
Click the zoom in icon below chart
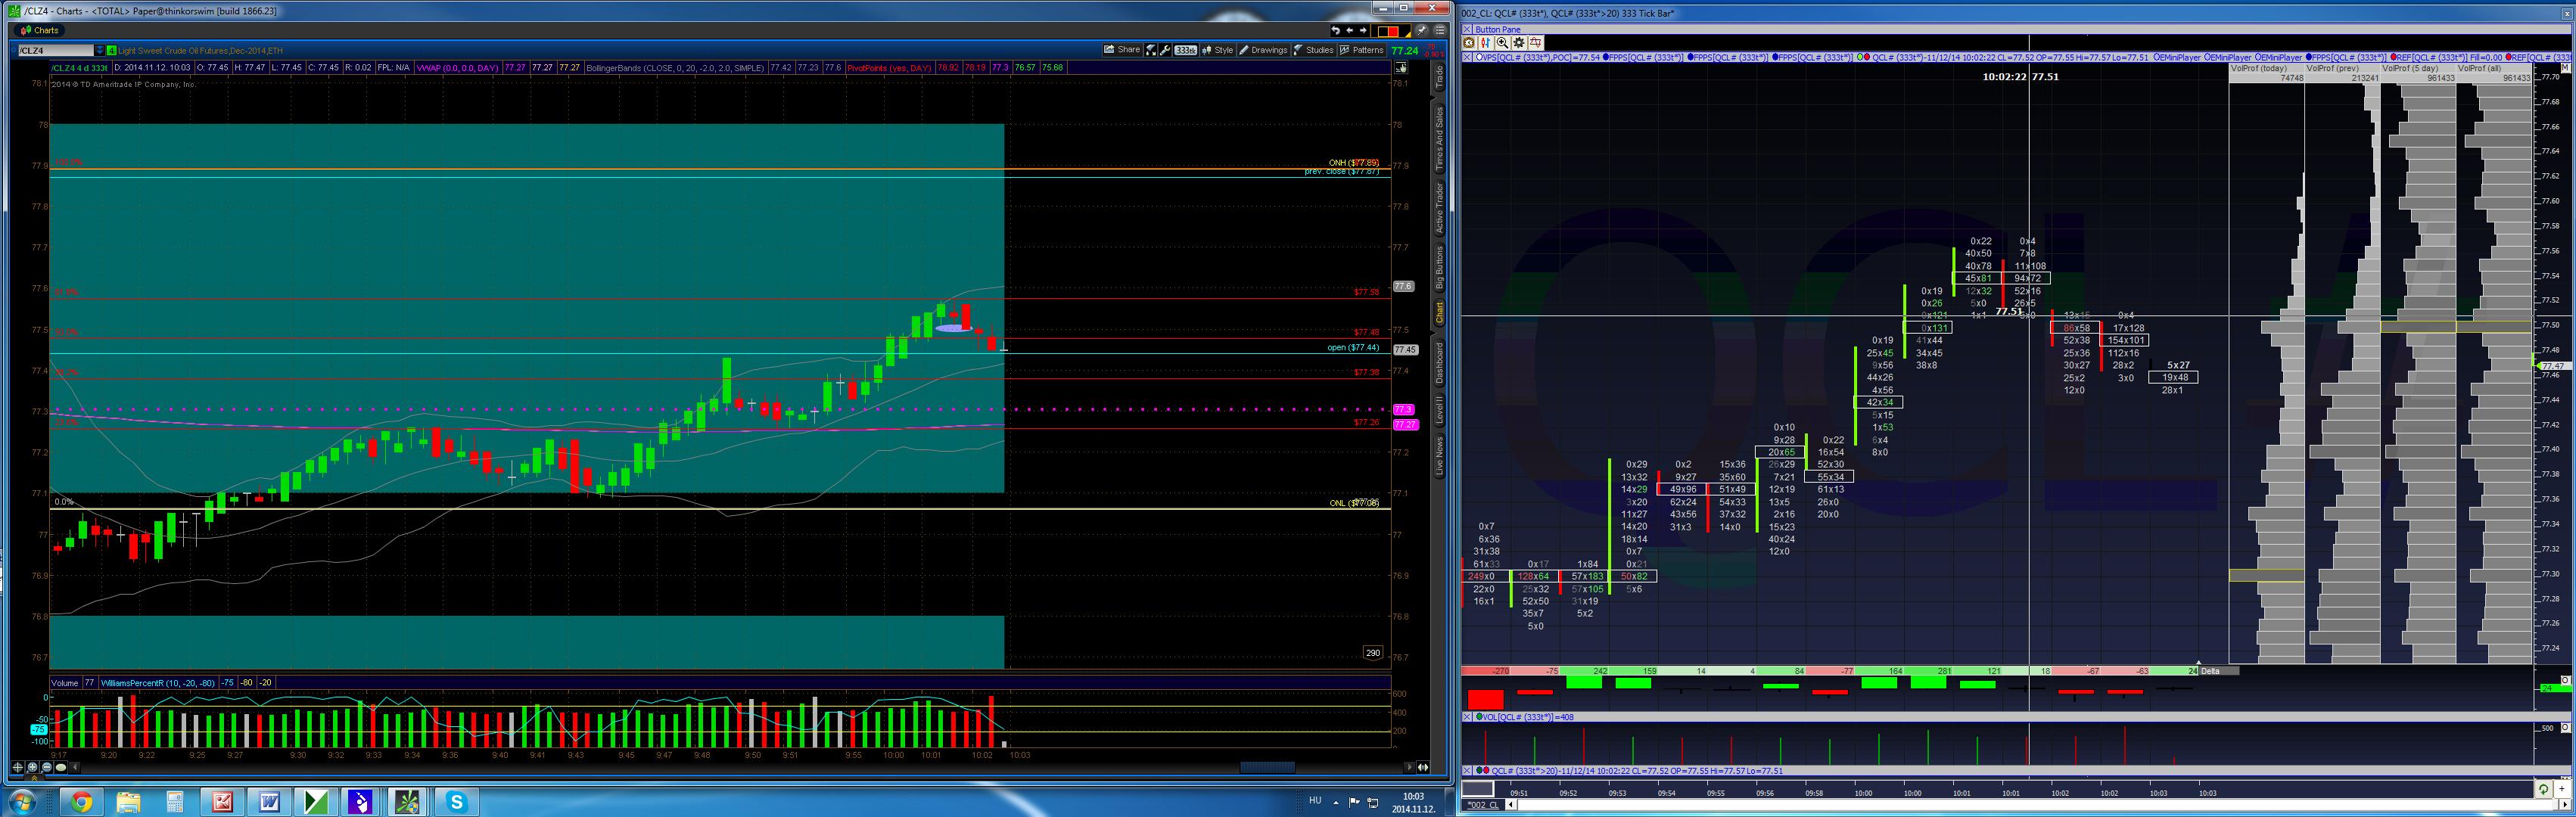[x=32, y=767]
